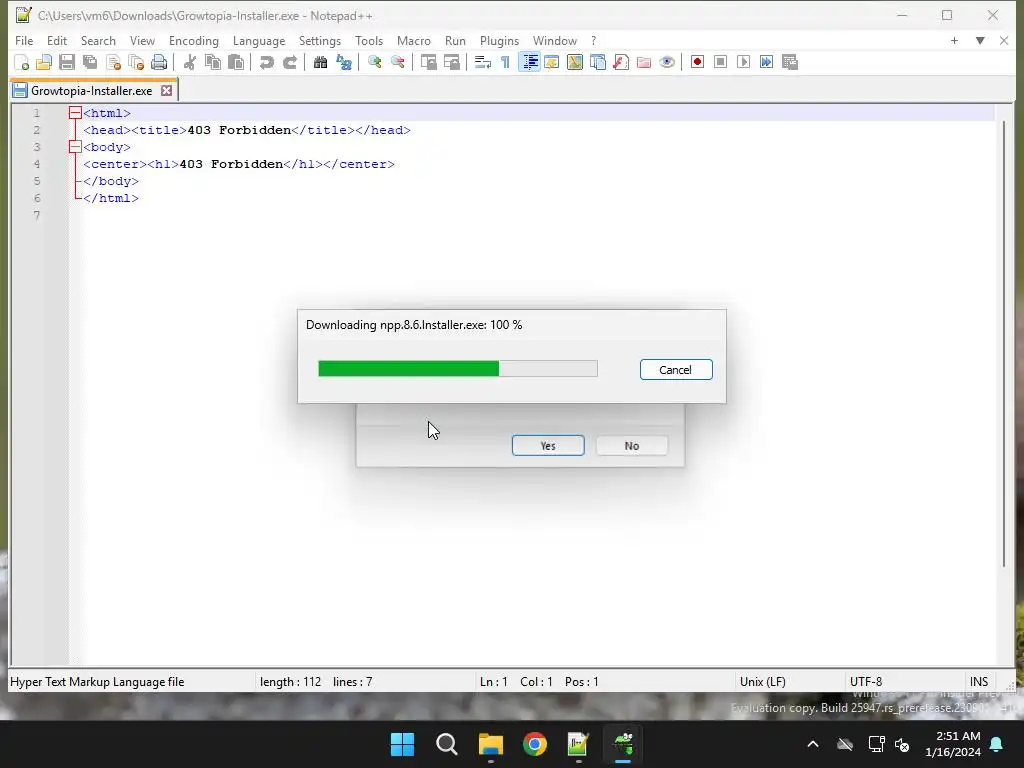Toggle INS insert mode in status bar

pyautogui.click(x=979, y=682)
